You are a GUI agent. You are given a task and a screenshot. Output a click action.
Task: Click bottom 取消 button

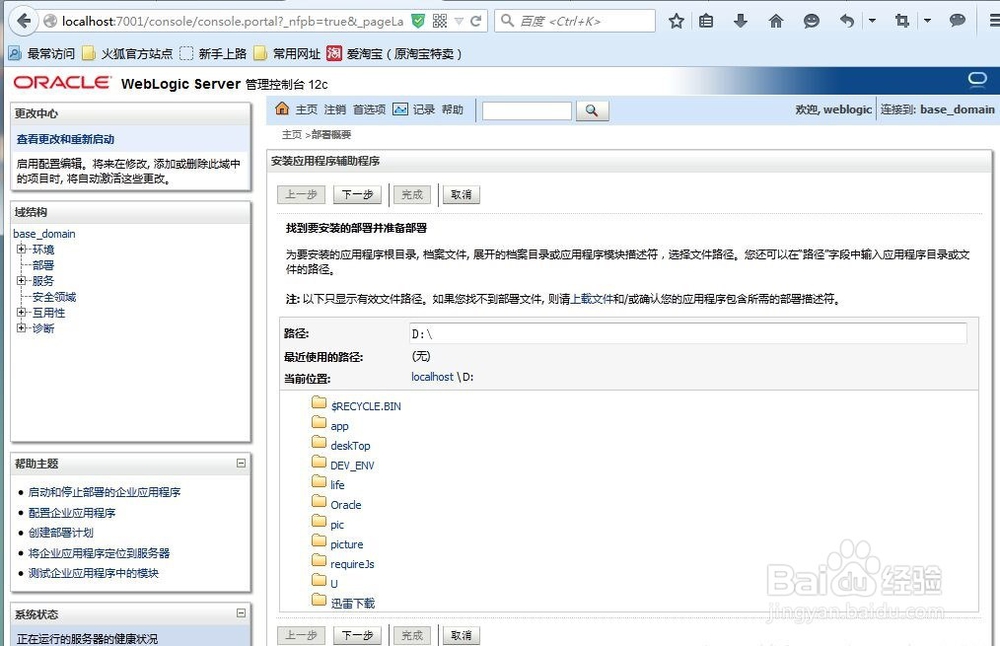461,635
